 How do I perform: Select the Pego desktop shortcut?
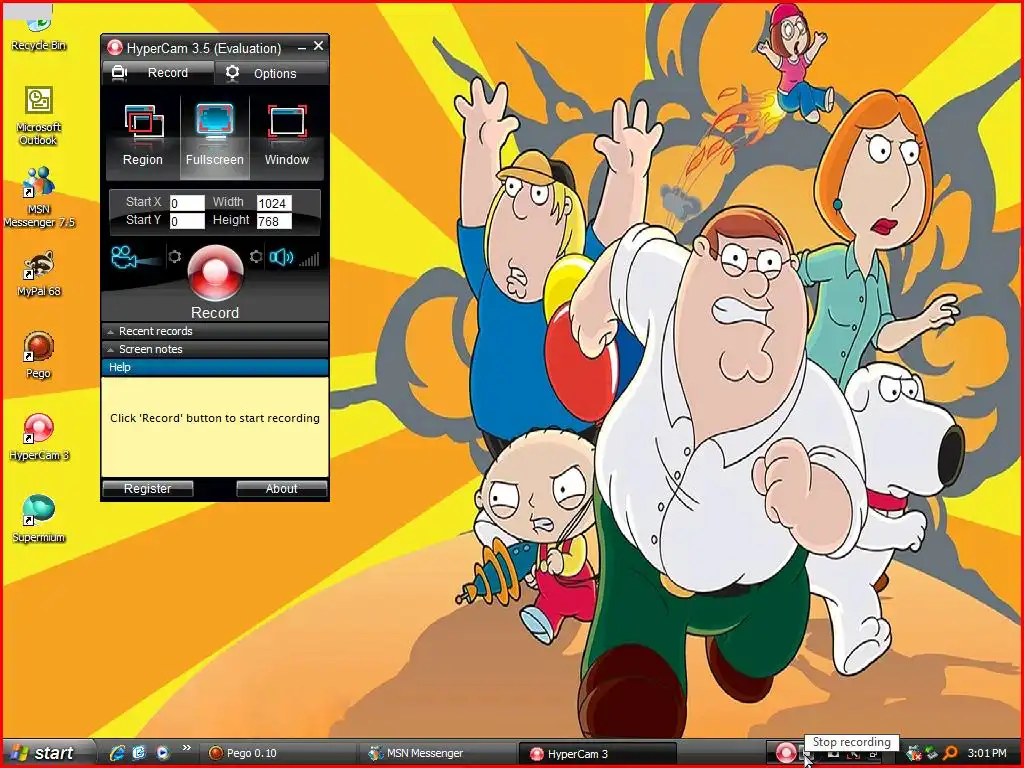pyautogui.click(x=39, y=355)
